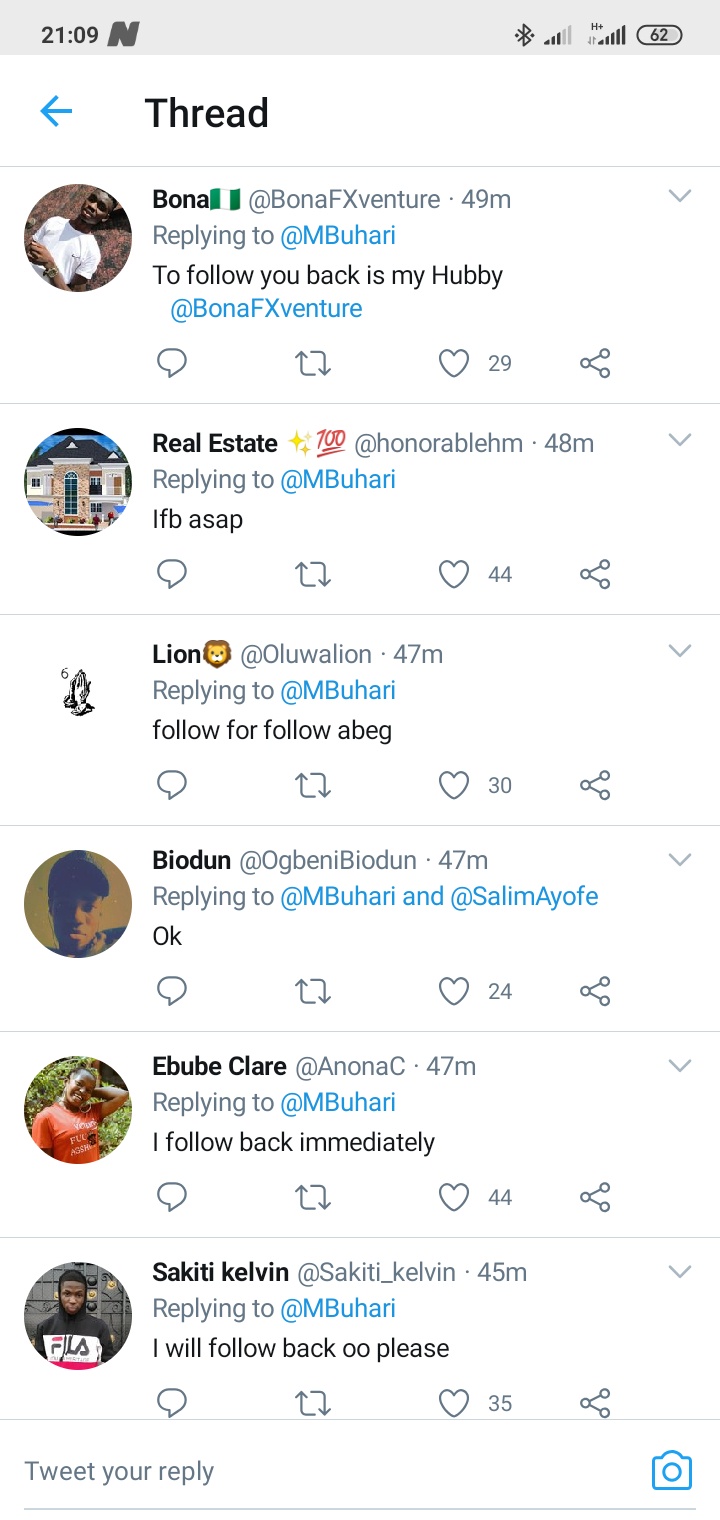The image size is (720, 1520).
Task: Open more options on Sakiti kelvin's tweet
Action: [x=680, y=1271]
